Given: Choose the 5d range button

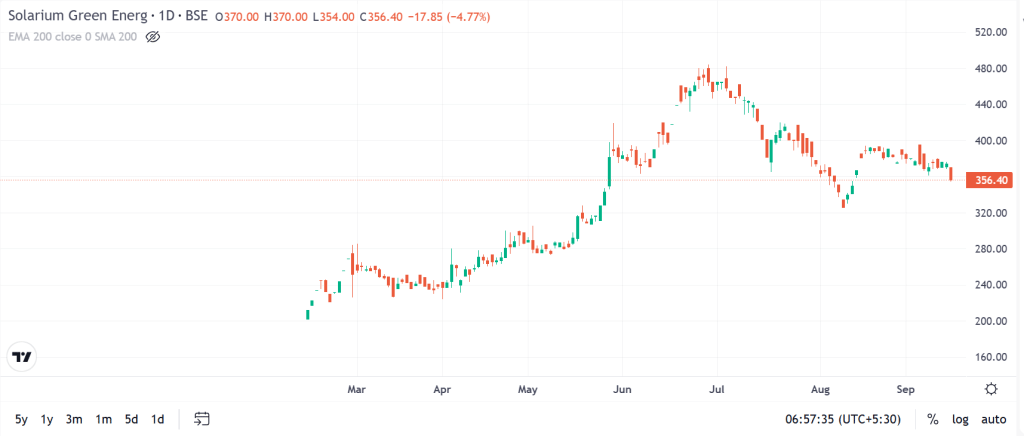Looking at the screenshot, I should click(x=131, y=419).
